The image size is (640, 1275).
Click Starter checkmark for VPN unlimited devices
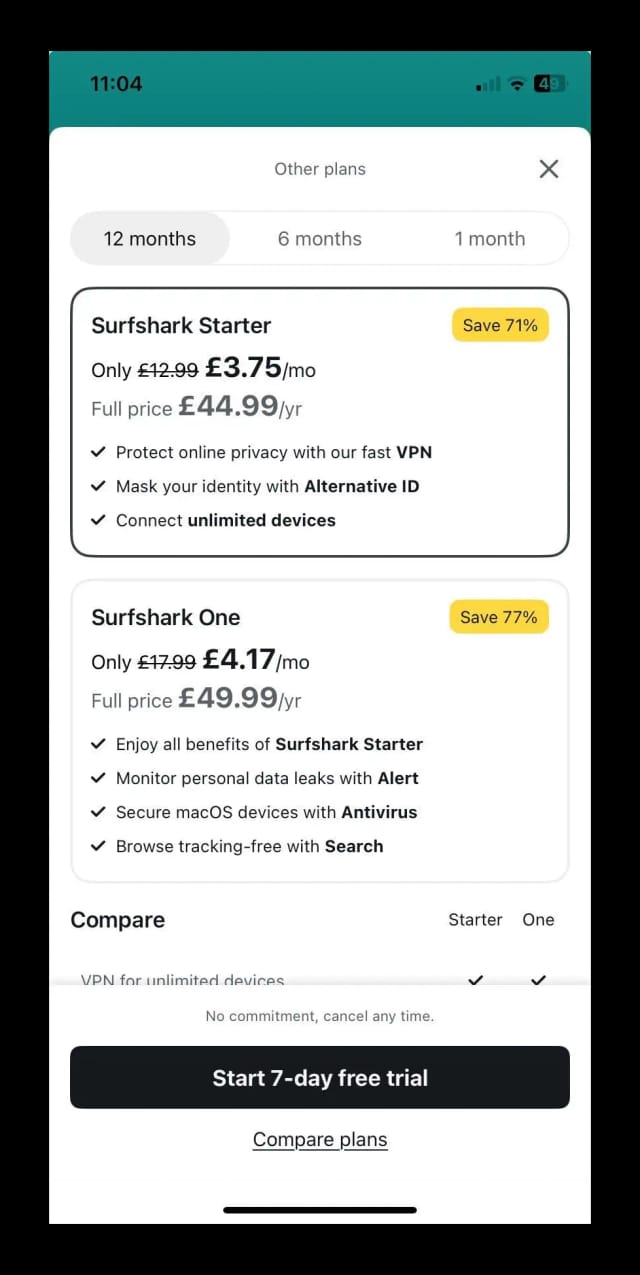(475, 981)
